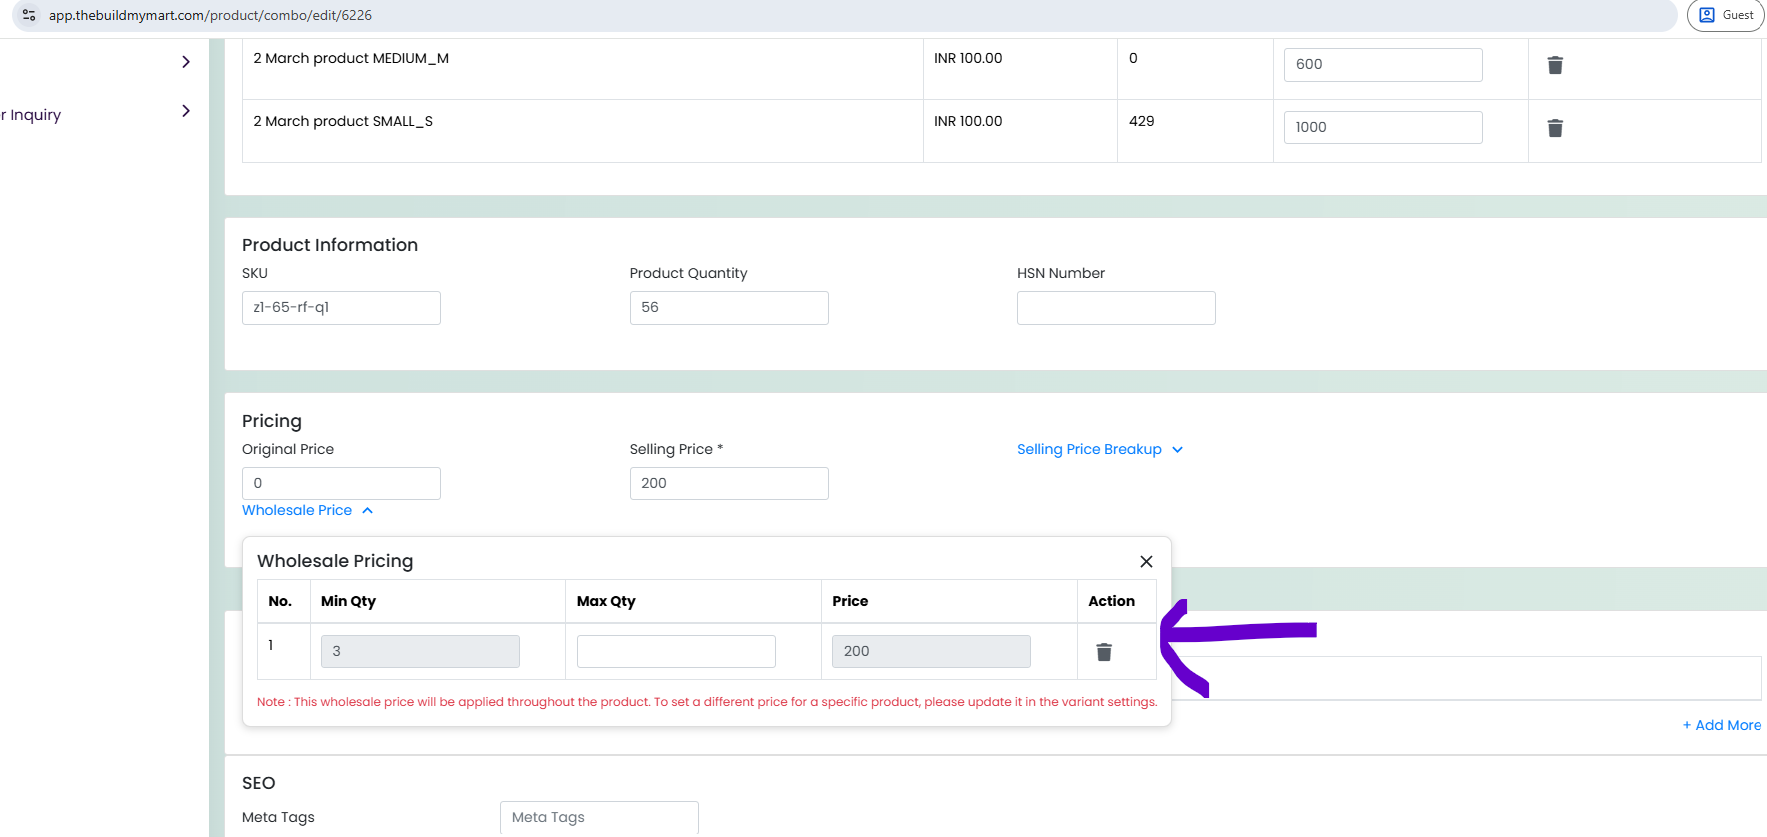Click the Min Qty column header
Screen dimensions: 1767x837
348,601
